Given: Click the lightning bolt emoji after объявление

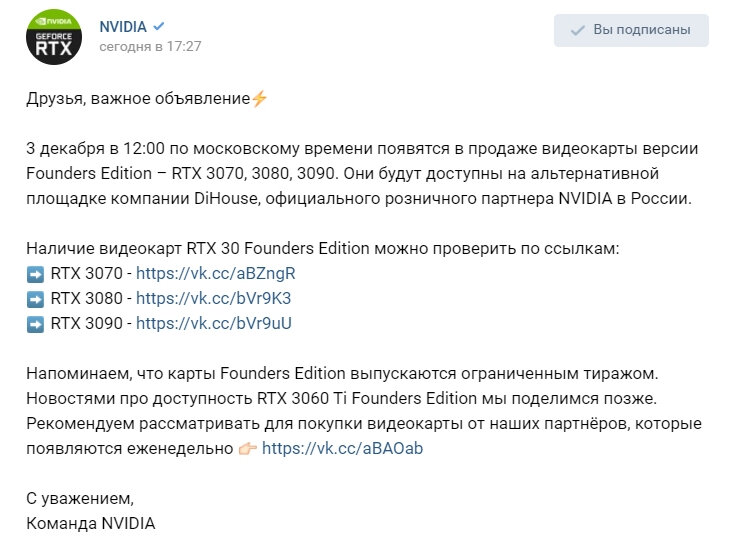Looking at the screenshot, I should 259,98.
